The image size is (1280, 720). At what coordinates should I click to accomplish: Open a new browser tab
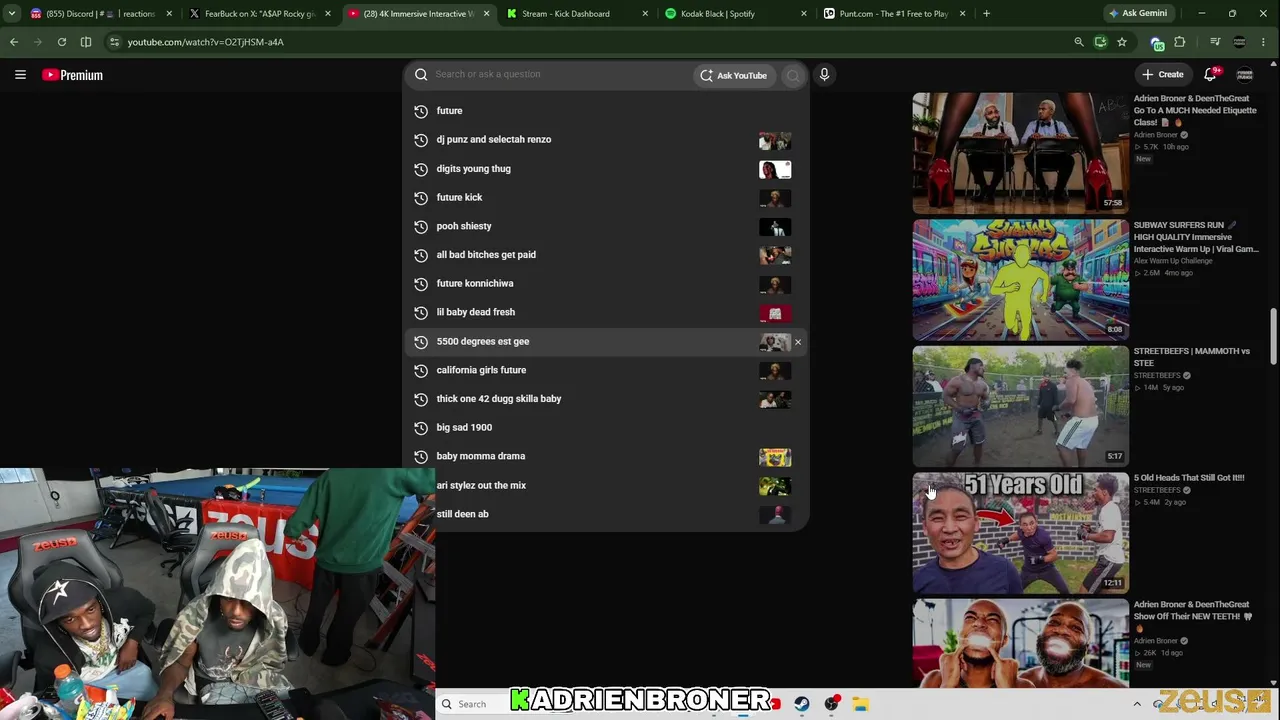click(x=986, y=14)
